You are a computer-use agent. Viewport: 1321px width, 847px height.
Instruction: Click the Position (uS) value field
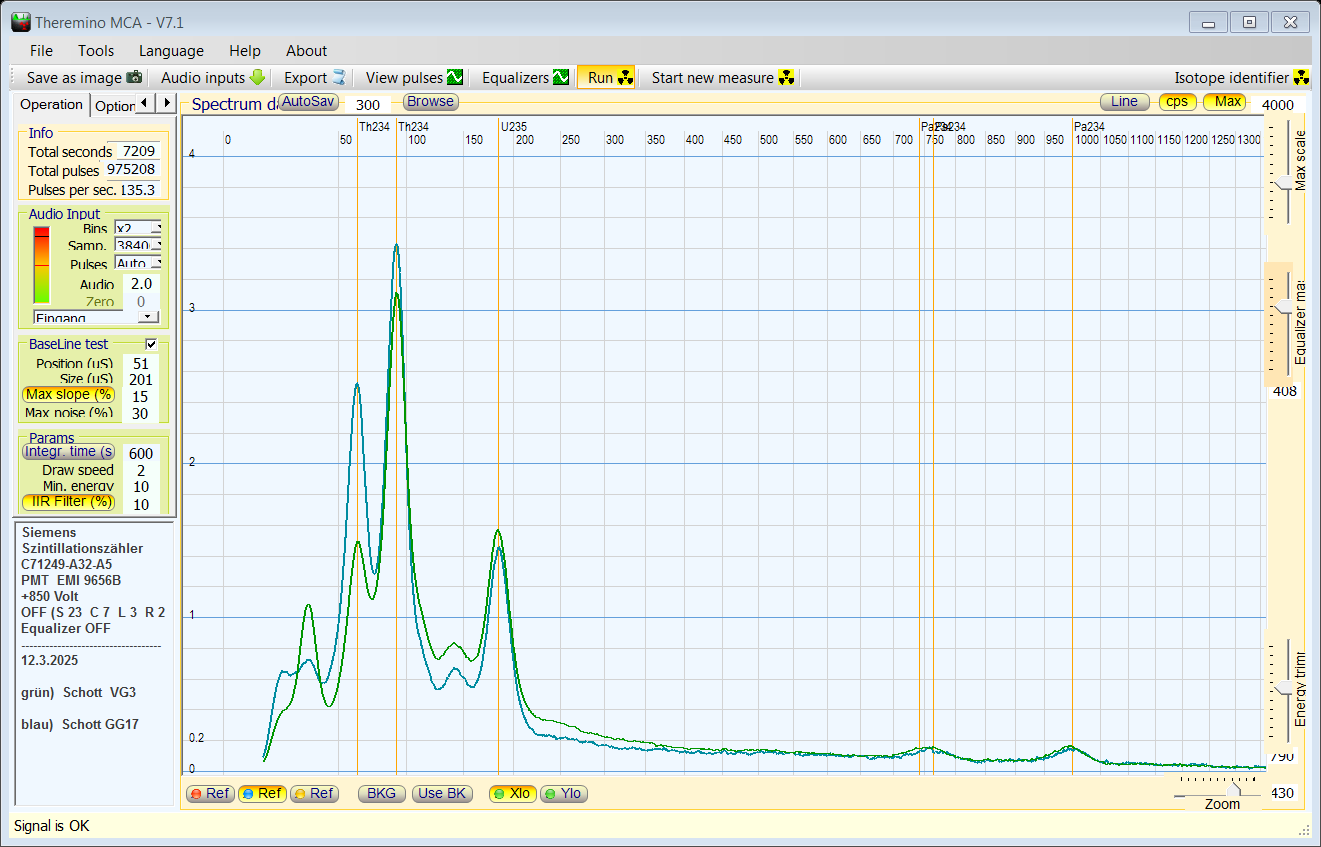(x=140, y=364)
